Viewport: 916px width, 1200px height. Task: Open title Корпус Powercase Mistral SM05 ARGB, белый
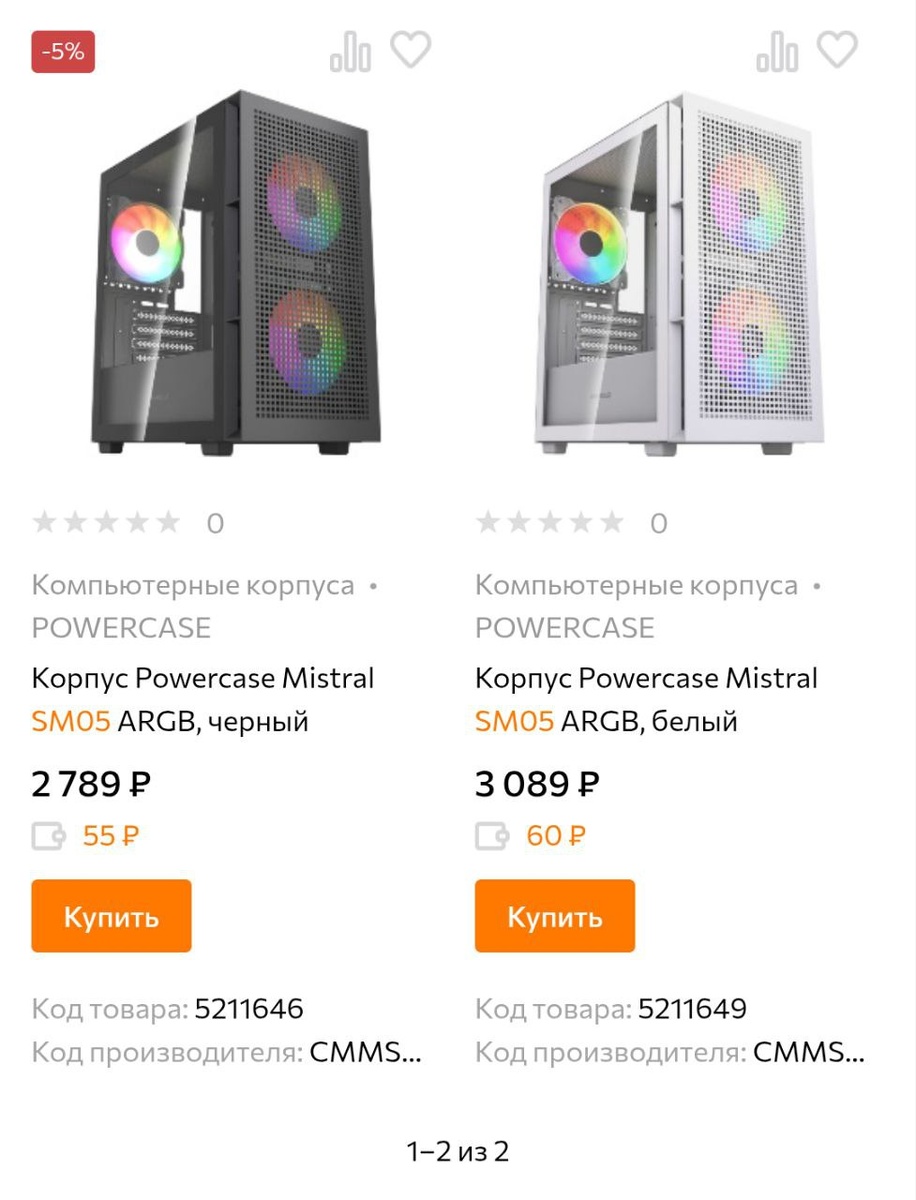pos(646,699)
